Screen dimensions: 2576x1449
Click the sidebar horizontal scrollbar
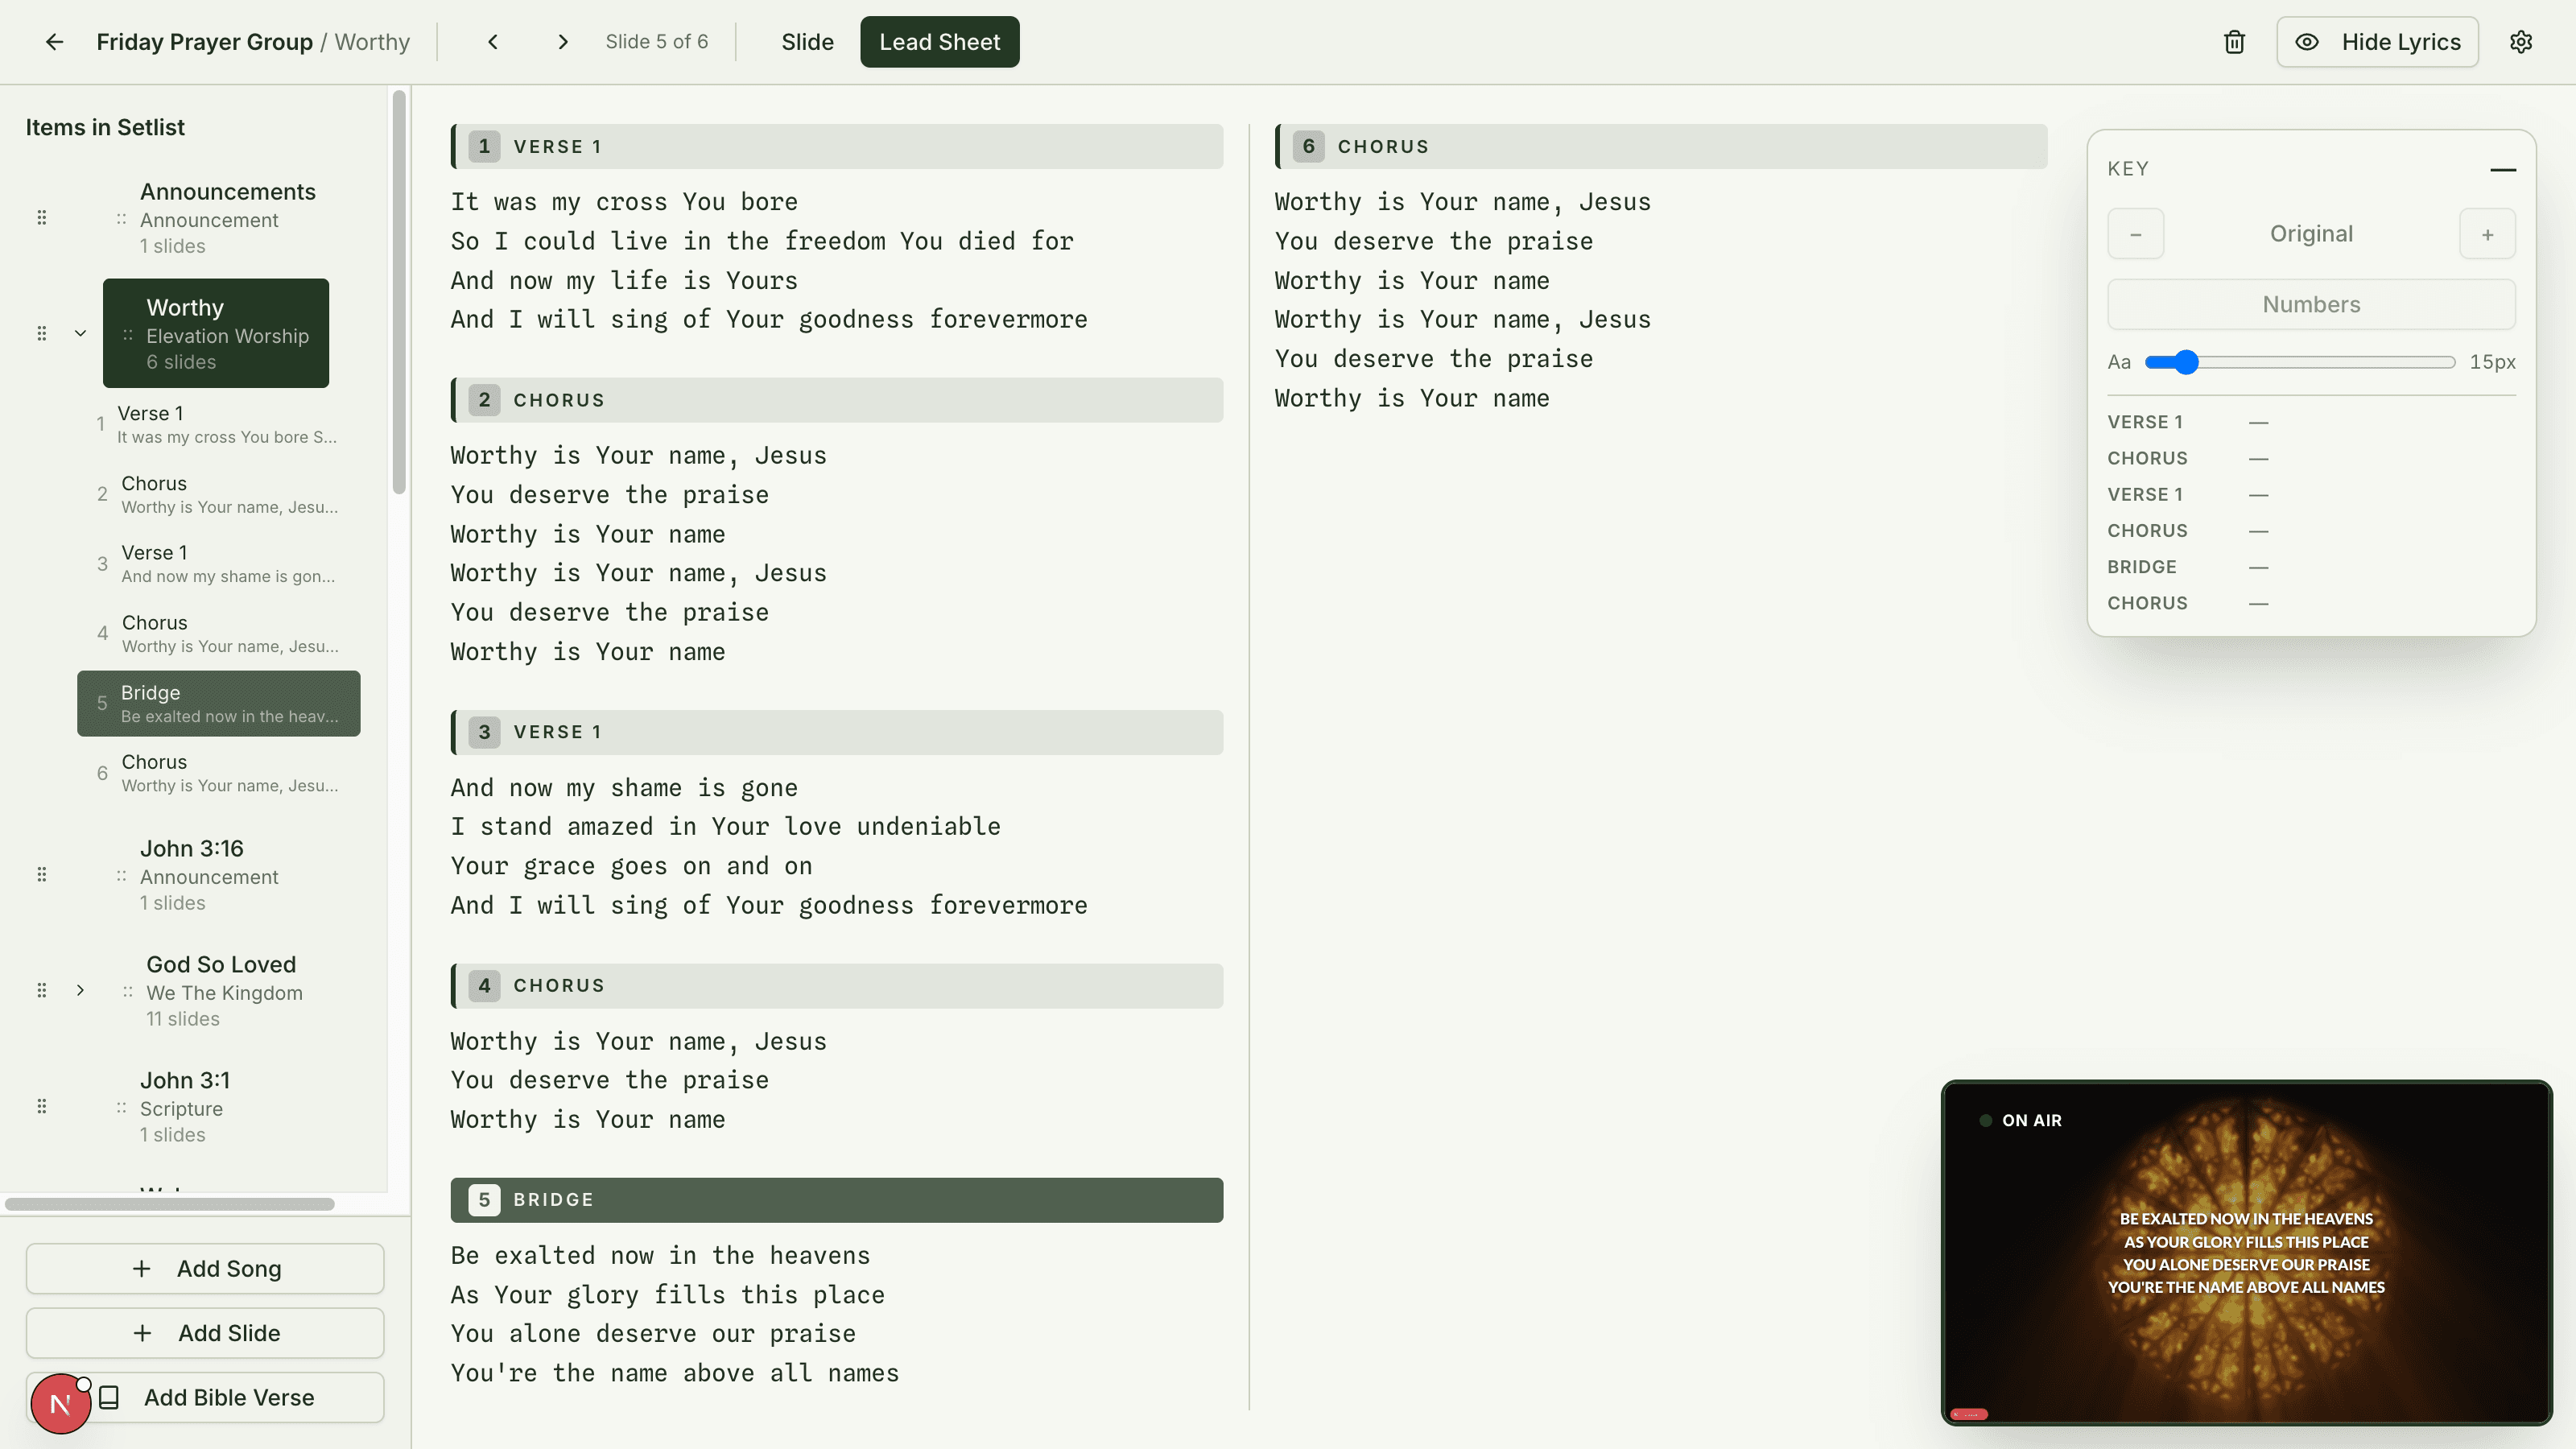[x=170, y=1204]
